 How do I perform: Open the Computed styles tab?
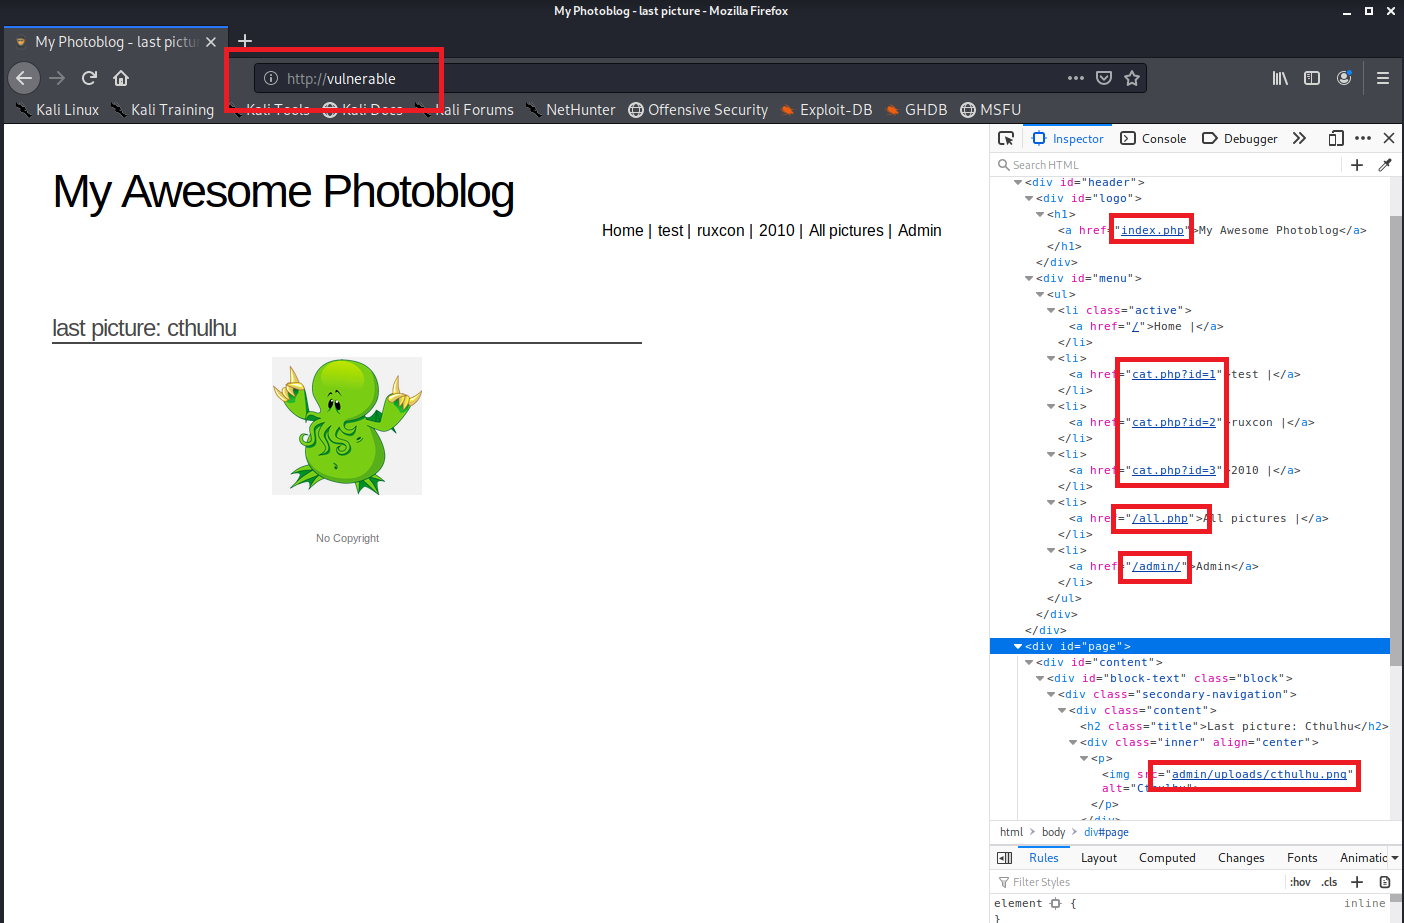click(x=1167, y=858)
